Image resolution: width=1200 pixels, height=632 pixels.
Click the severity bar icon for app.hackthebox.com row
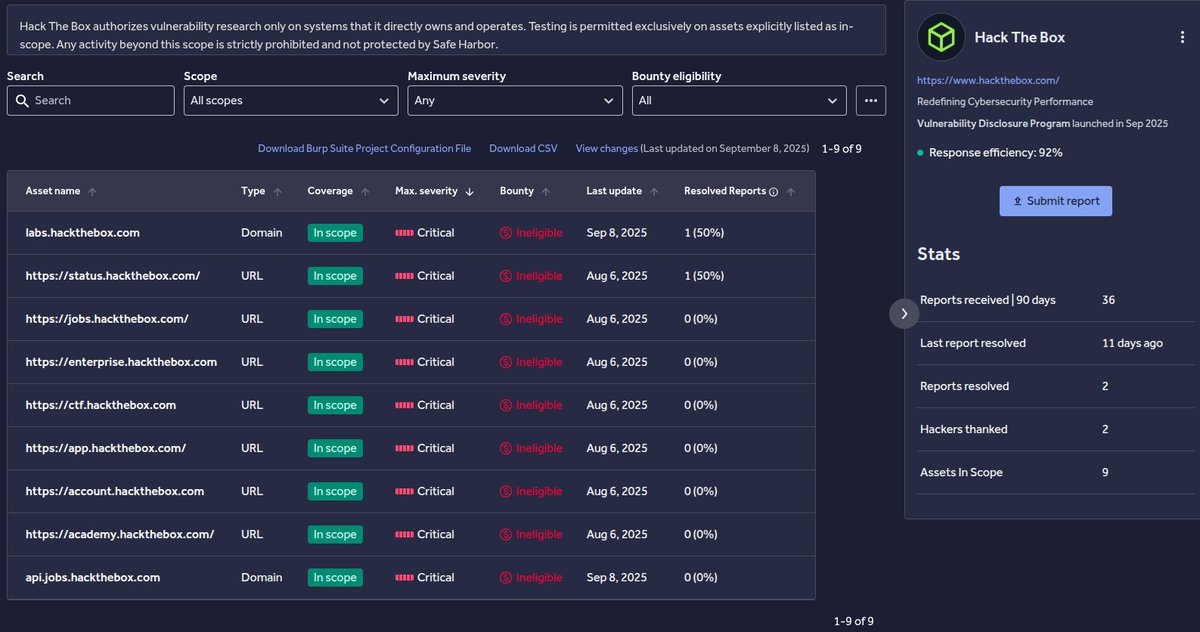[x=404, y=448]
